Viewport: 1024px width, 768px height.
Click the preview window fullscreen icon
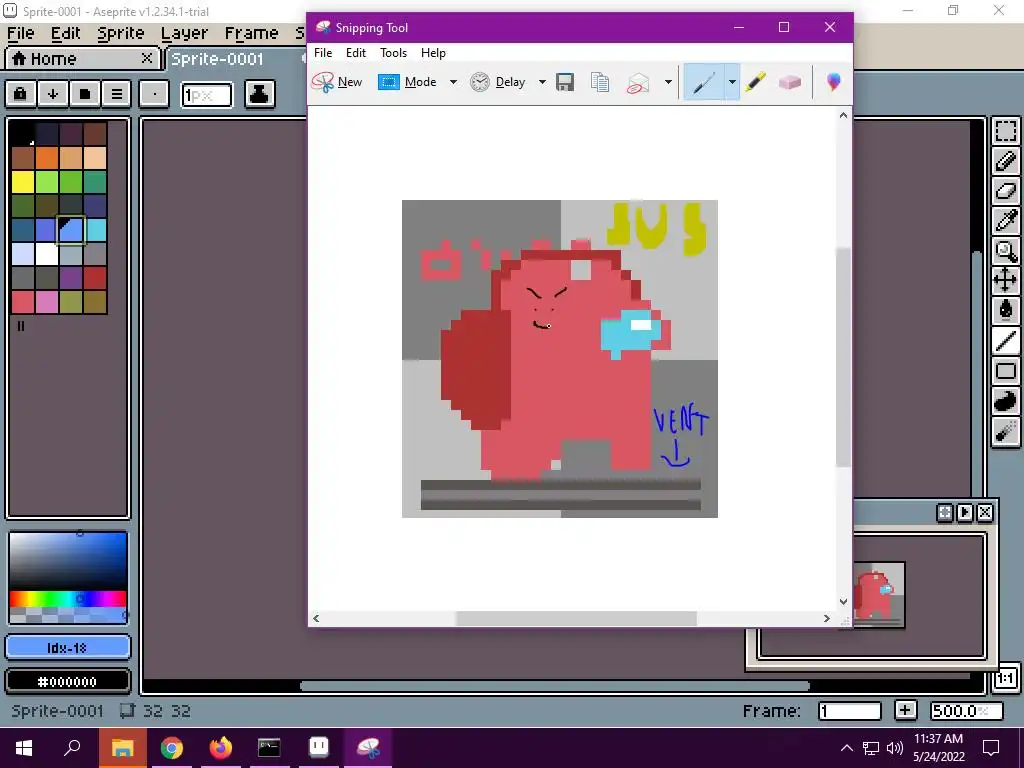944,513
